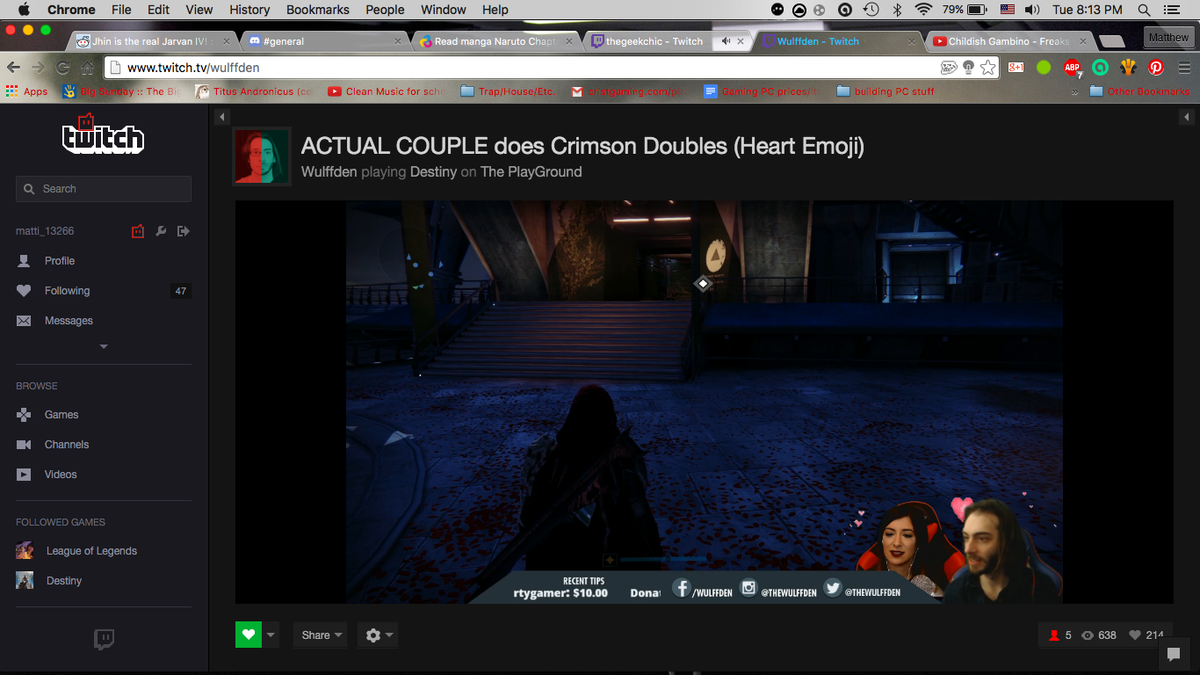The image size is (1200, 675).
Task: Open the Games browse link
Action: pyautogui.click(x=61, y=415)
